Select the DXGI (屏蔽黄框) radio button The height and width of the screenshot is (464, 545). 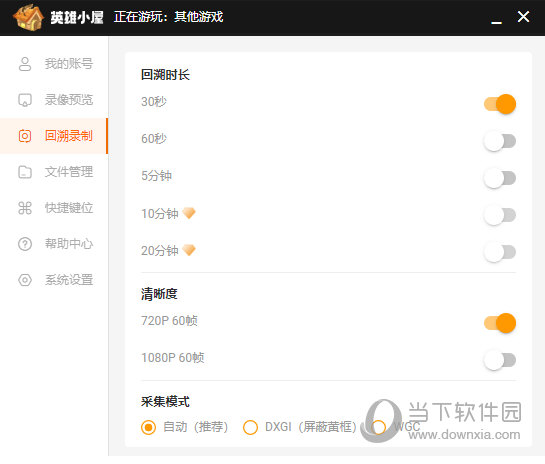250,427
